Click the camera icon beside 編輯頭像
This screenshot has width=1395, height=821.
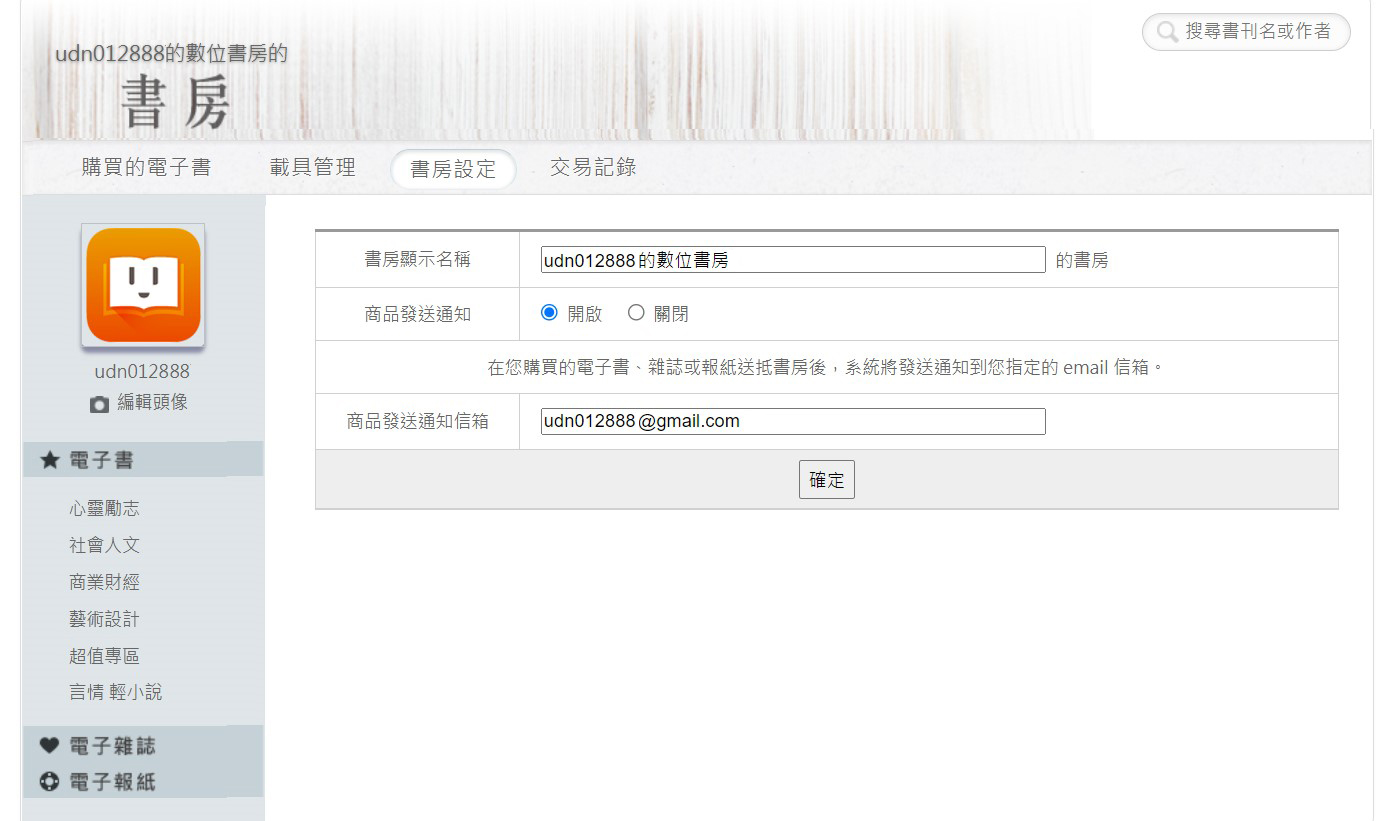click(99, 404)
